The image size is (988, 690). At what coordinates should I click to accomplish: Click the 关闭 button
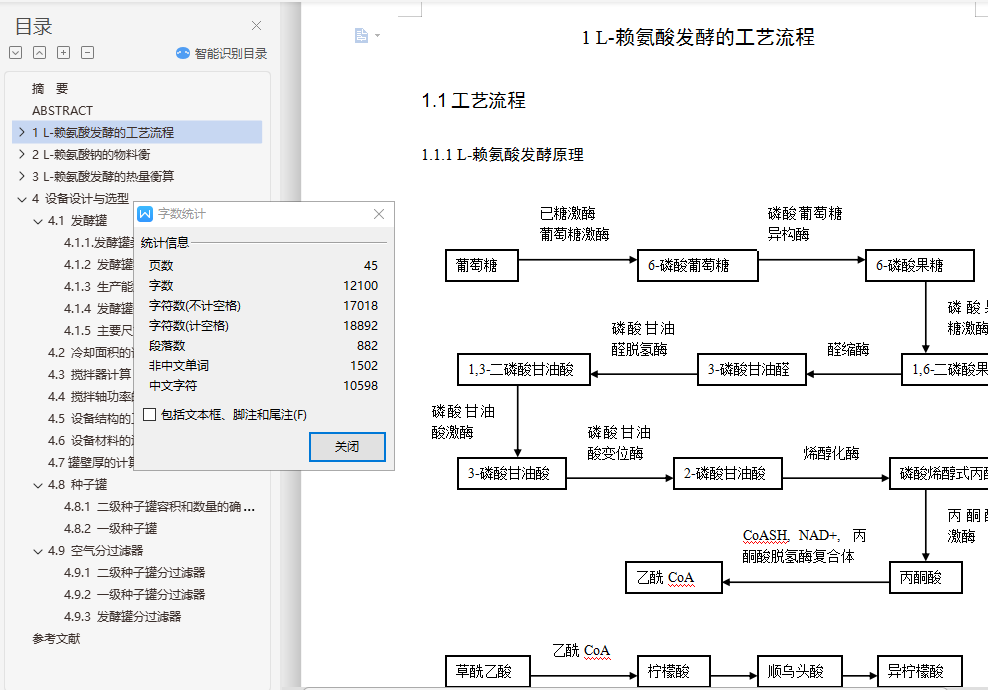coord(347,447)
